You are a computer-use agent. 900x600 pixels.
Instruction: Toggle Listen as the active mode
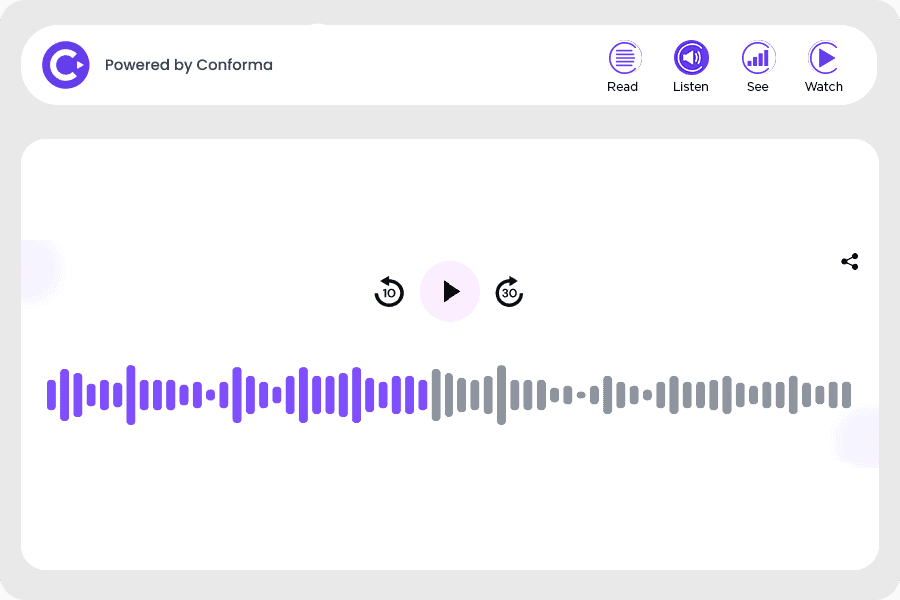click(690, 57)
